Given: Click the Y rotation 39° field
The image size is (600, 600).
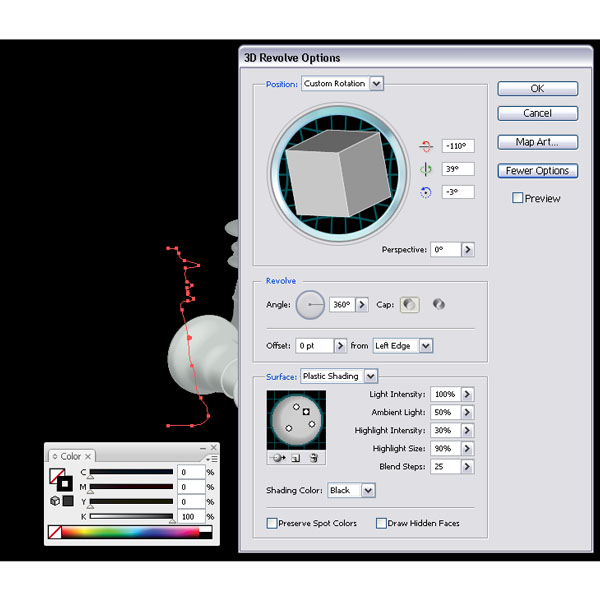Looking at the screenshot, I should coord(458,169).
